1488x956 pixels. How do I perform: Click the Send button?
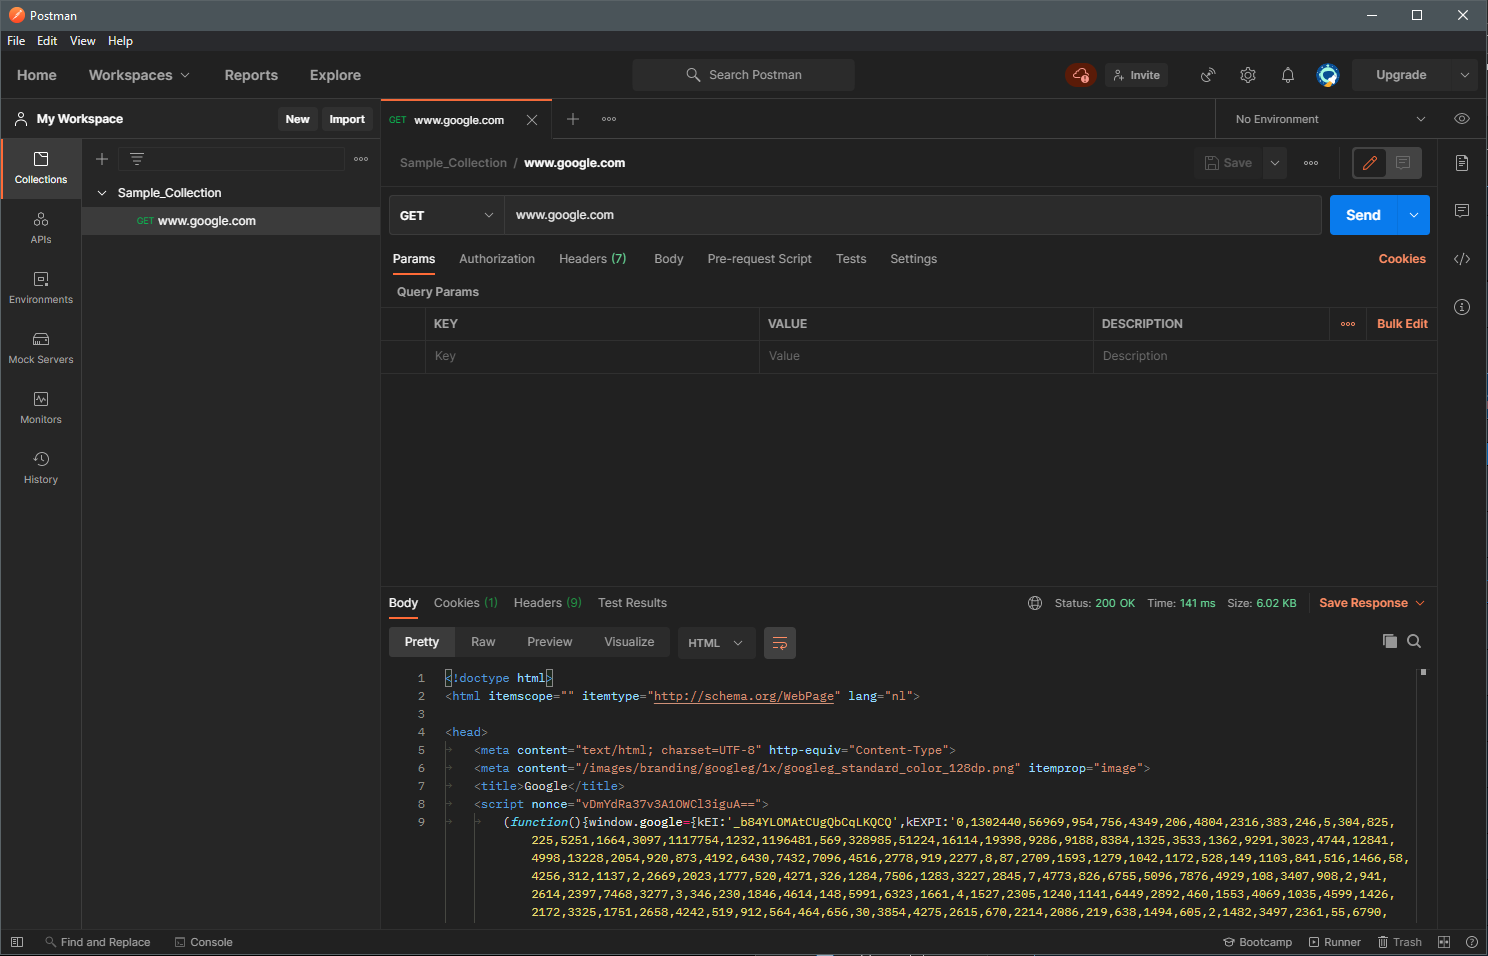pyautogui.click(x=1363, y=215)
